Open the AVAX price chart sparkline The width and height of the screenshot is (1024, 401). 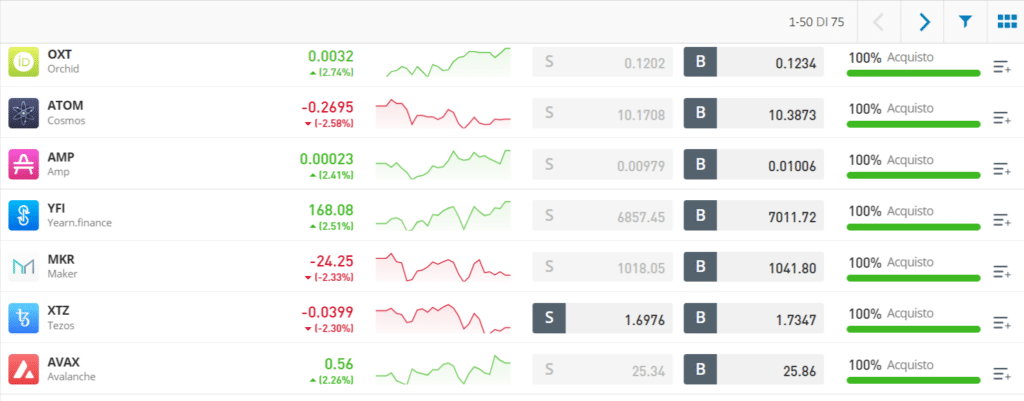[x=443, y=370]
